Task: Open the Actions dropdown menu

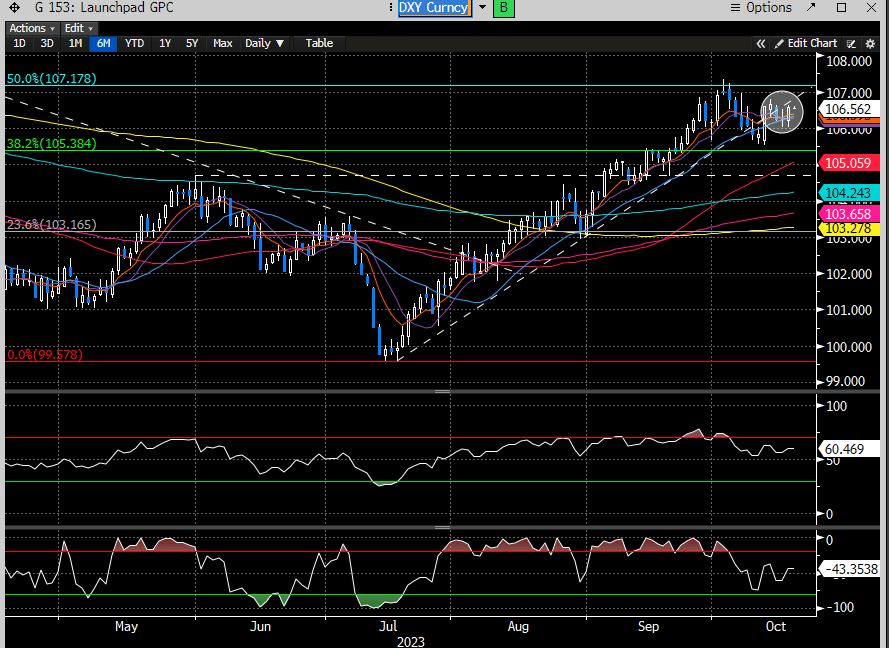Action: click(x=30, y=28)
